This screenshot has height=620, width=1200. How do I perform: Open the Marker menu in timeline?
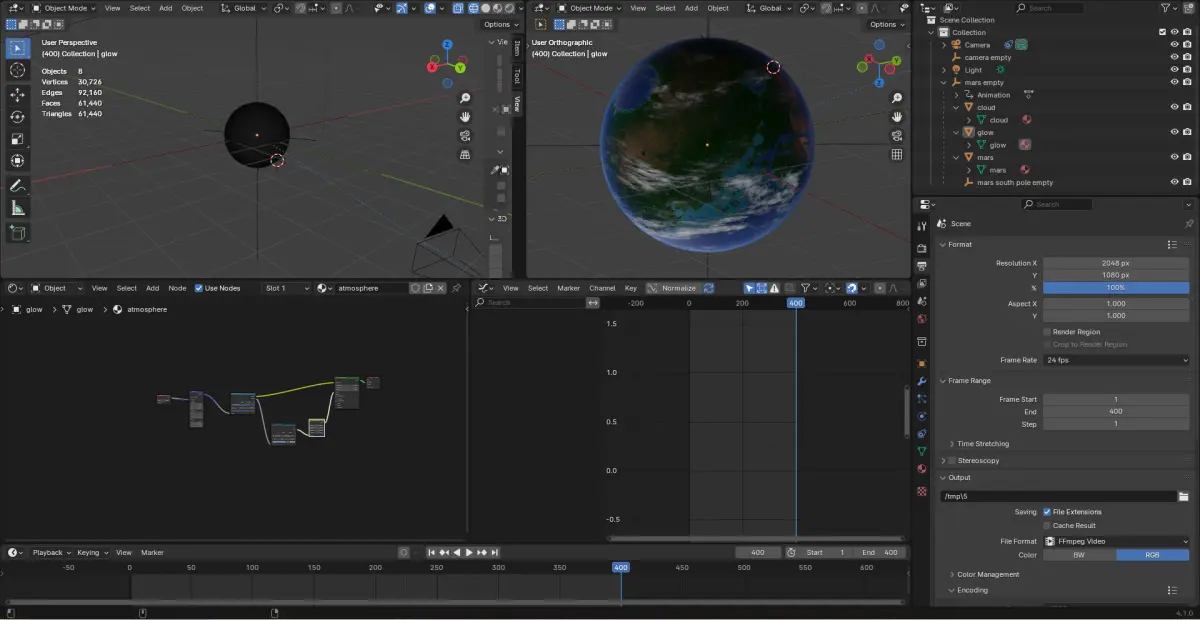click(x=152, y=552)
